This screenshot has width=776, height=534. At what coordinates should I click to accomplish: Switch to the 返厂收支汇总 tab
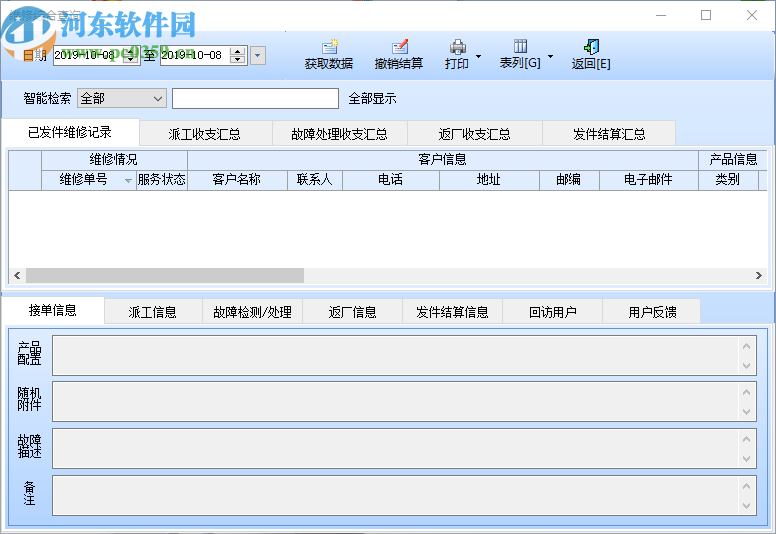pos(475,134)
